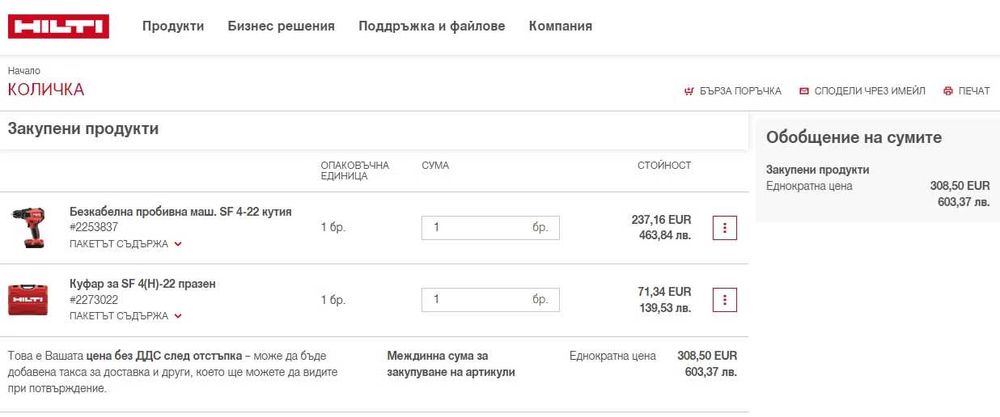The height and width of the screenshot is (417, 1000).
Task: Open the drill product title link
Action: [180, 211]
